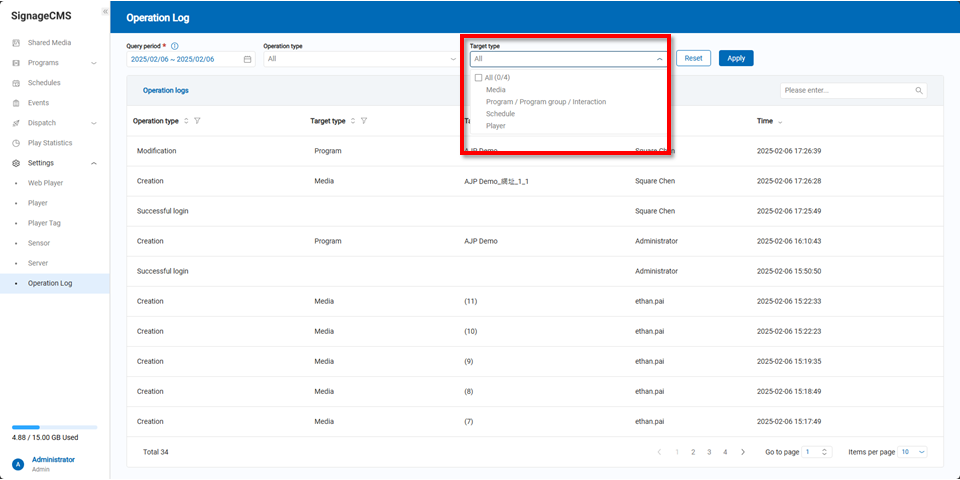Select Media in the Target type list
Screen dimensions: 960x480
point(496,90)
